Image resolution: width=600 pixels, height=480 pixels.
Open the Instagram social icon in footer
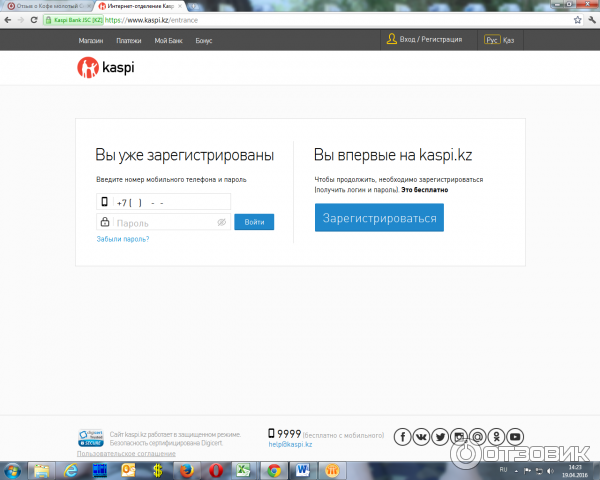[459, 437]
